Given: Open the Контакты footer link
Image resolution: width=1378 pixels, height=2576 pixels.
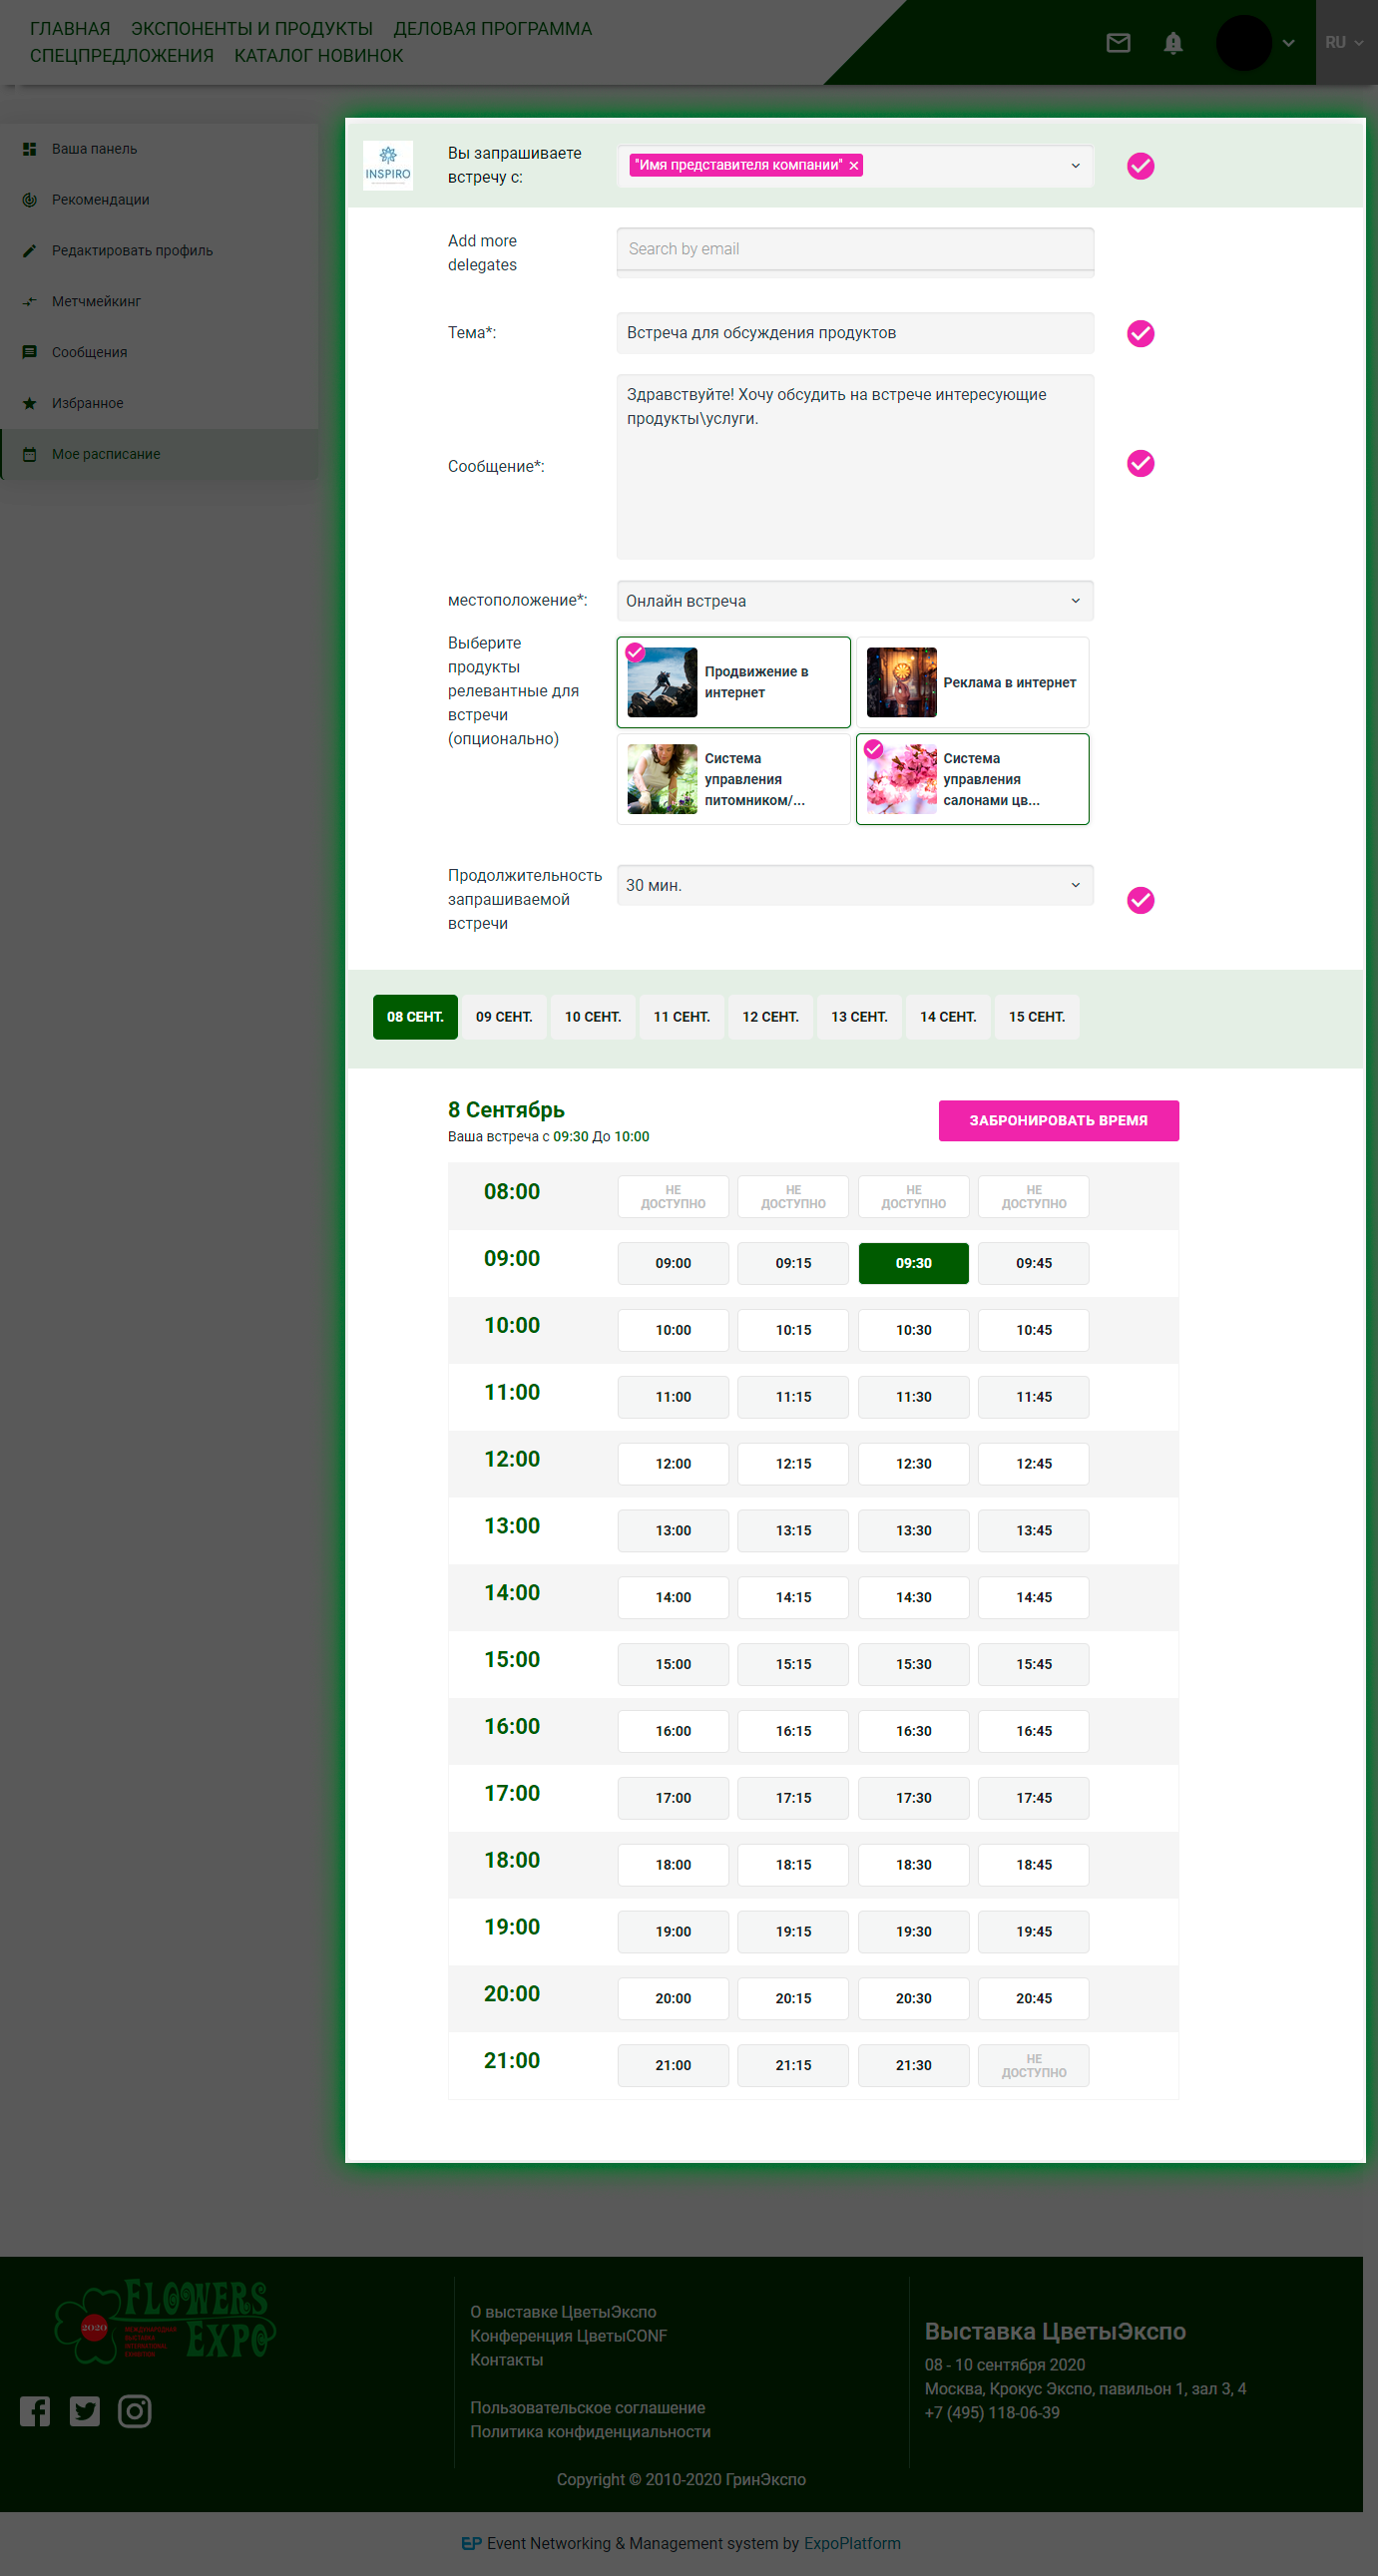Looking at the screenshot, I should click(507, 2360).
